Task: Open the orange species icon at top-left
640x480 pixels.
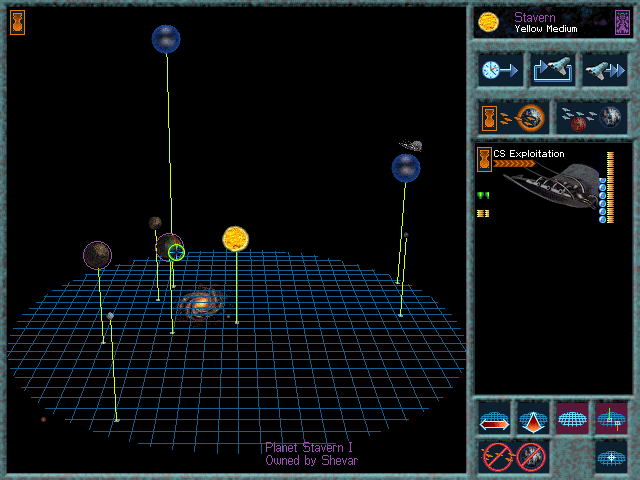Action: click(17, 22)
